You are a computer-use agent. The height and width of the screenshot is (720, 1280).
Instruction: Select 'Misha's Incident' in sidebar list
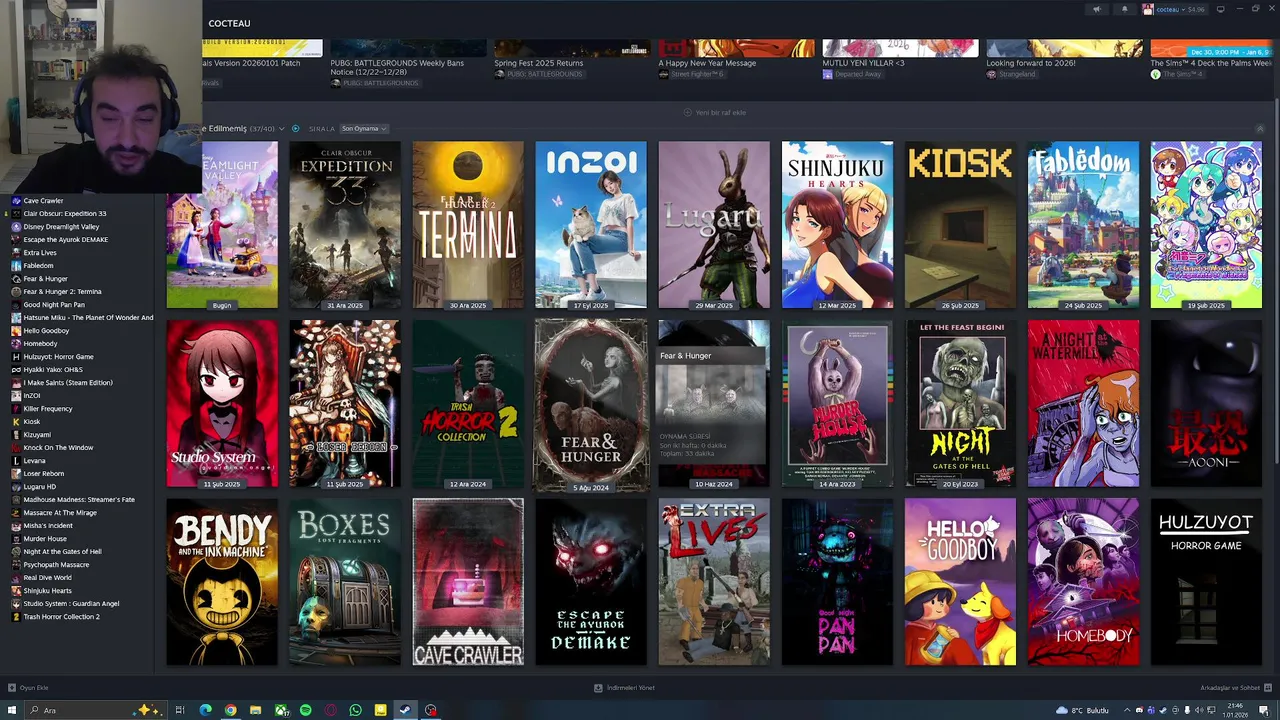click(x=48, y=526)
